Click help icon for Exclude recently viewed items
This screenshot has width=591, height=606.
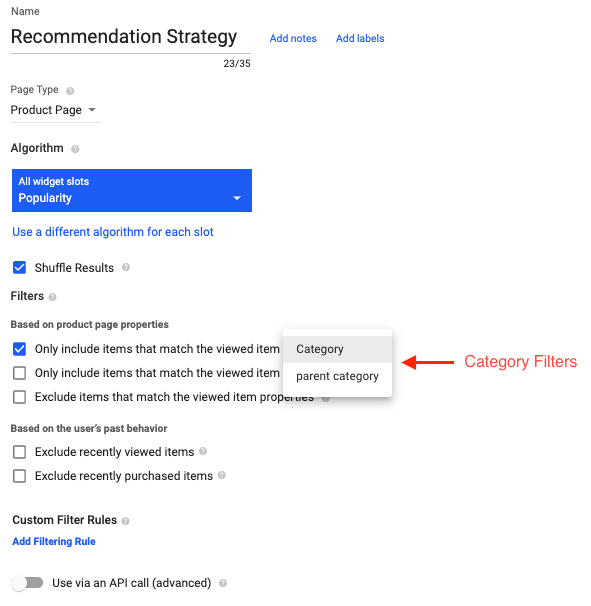203,451
